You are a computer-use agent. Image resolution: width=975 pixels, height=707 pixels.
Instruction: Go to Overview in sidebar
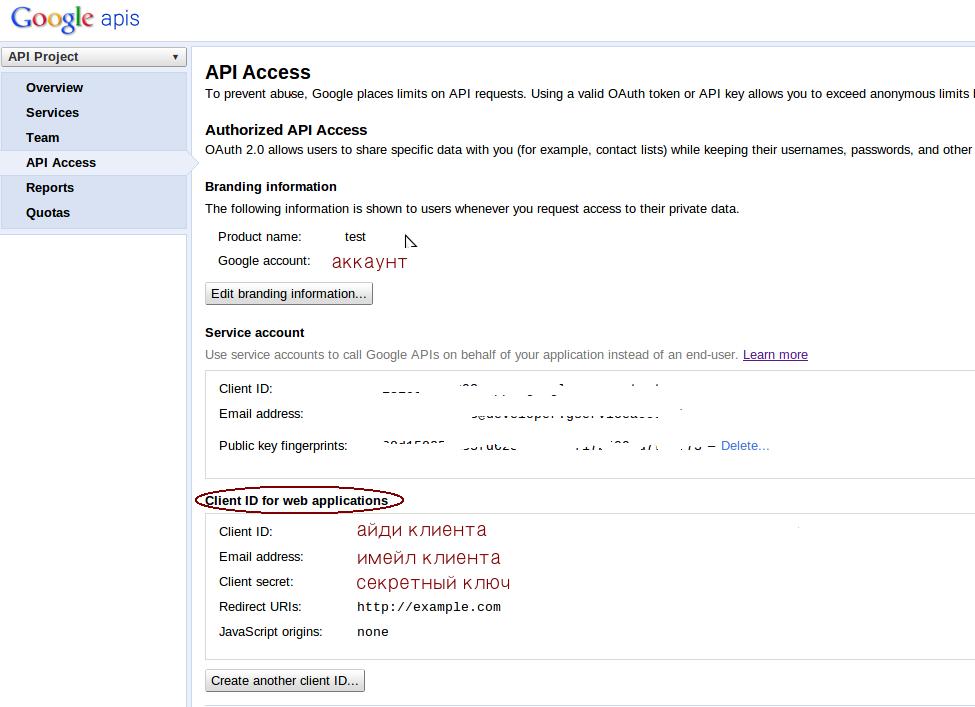(x=54, y=88)
